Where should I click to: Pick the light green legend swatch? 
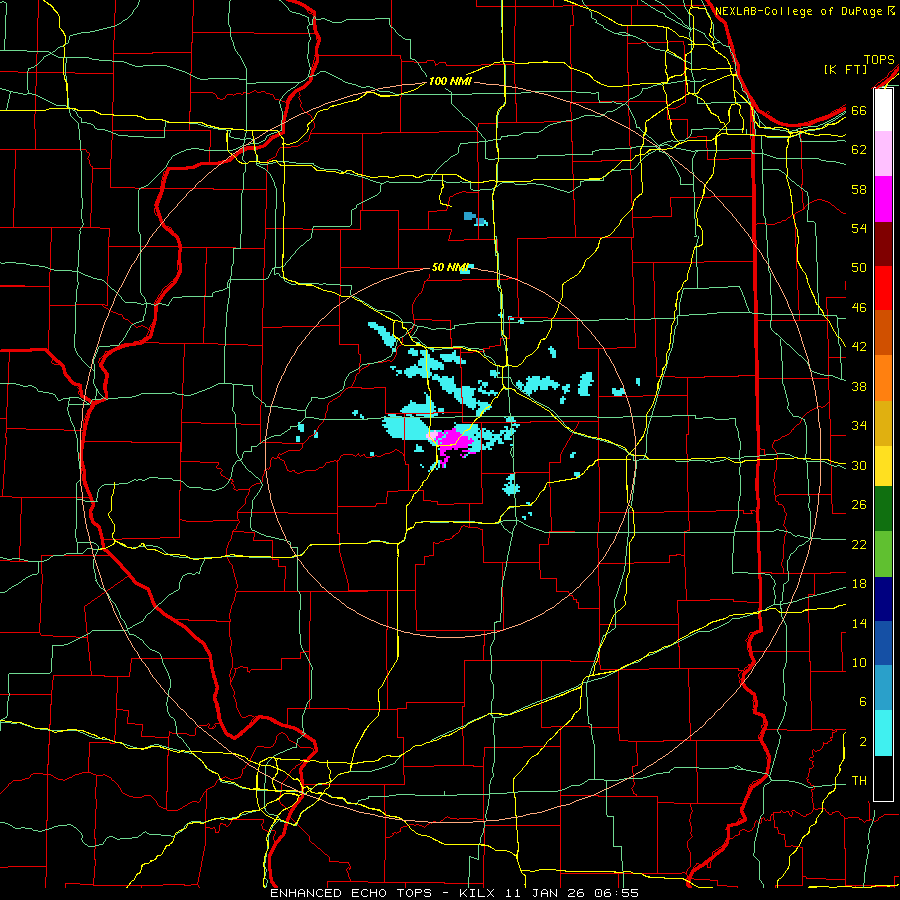[x=883, y=553]
